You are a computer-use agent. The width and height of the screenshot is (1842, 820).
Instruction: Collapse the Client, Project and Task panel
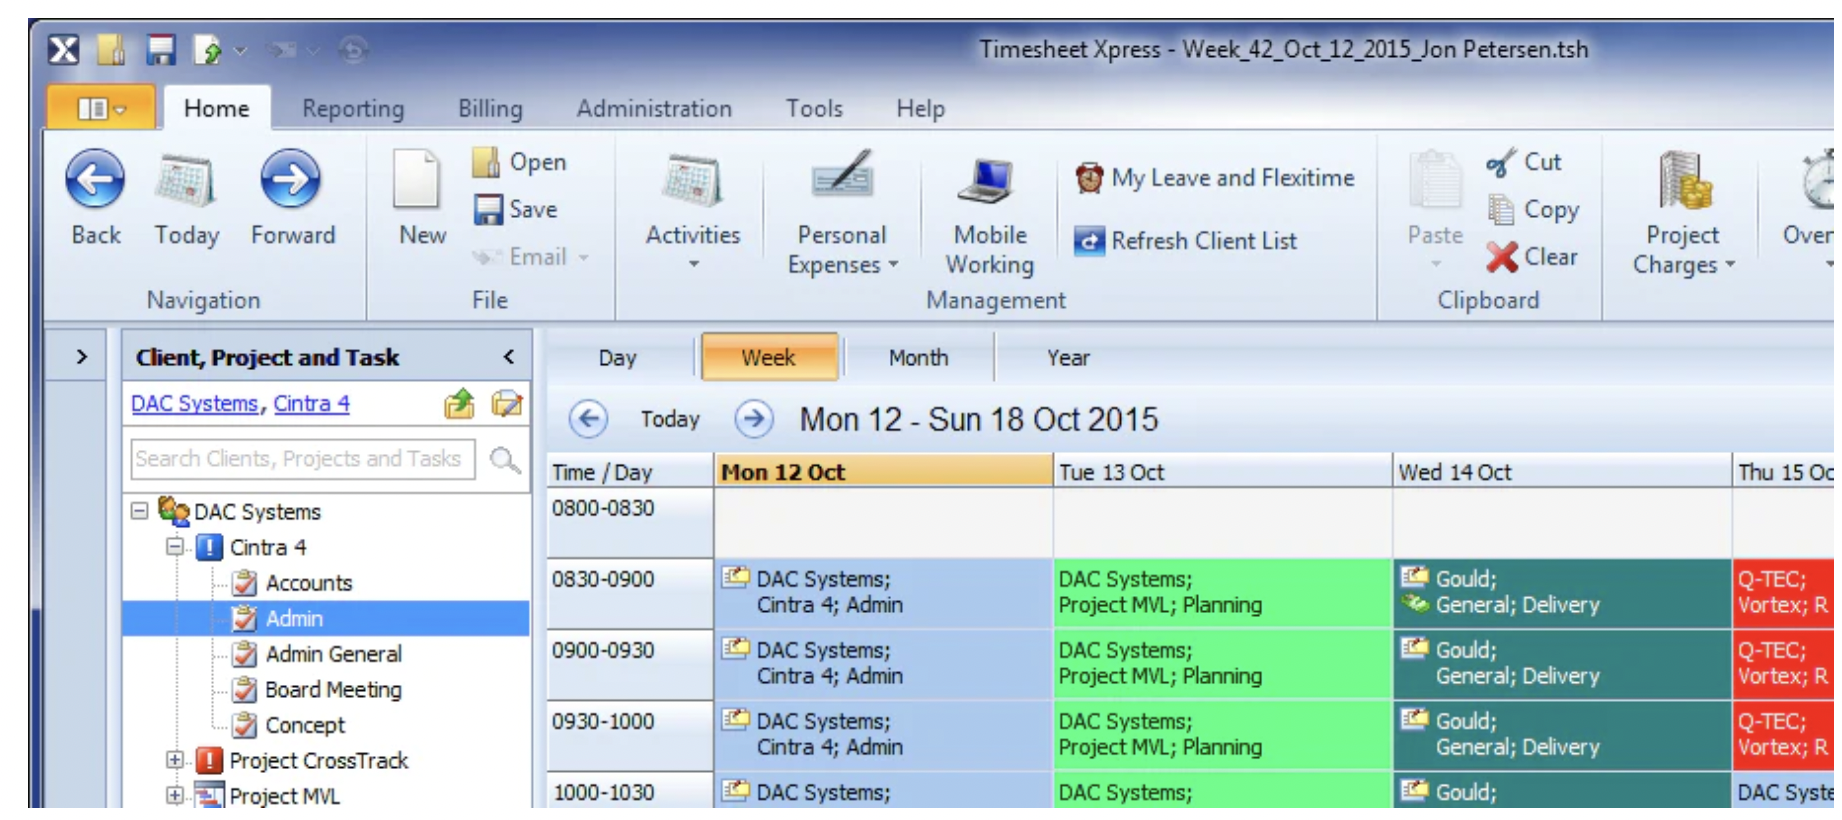509,356
